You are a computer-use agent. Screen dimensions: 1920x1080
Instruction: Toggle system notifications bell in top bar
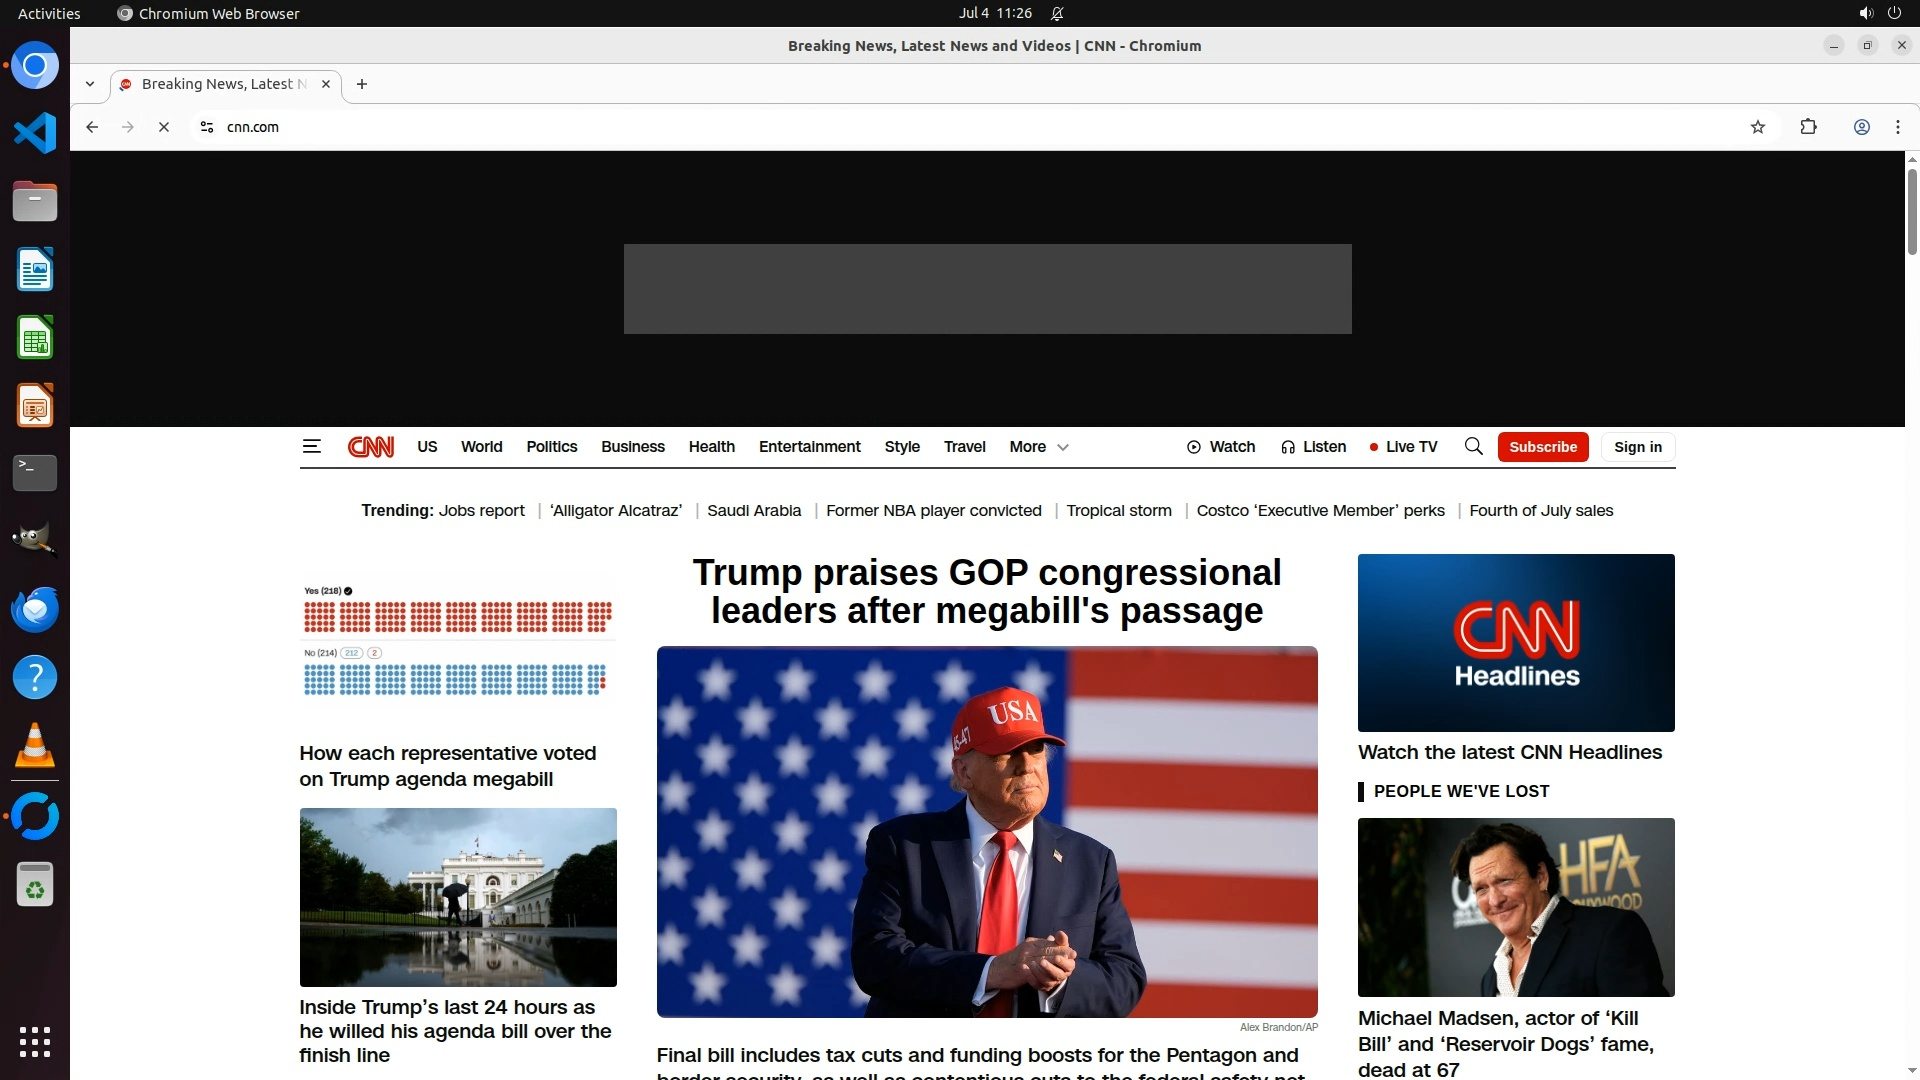pos(1057,13)
